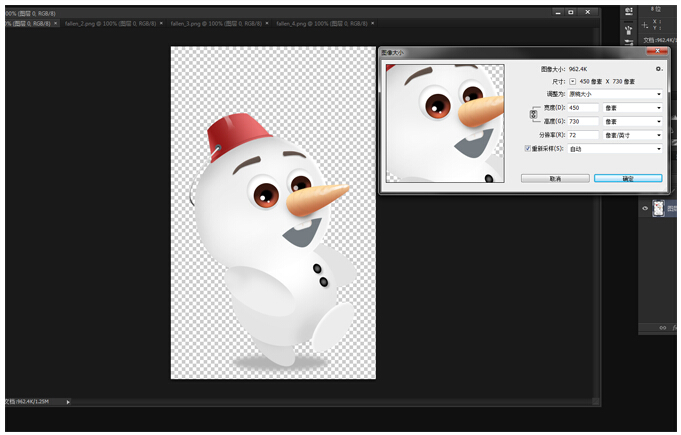Open the resample method 自动 dropdown
The image size is (681, 435).
pyautogui.click(x=615, y=149)
